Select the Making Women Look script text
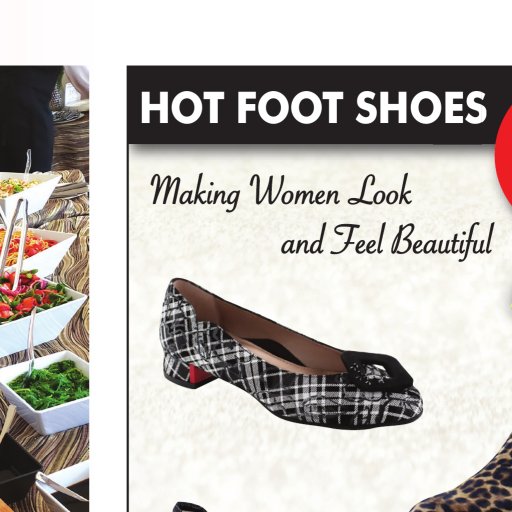This screenshot has height=512, width=512. pos(281,192)
